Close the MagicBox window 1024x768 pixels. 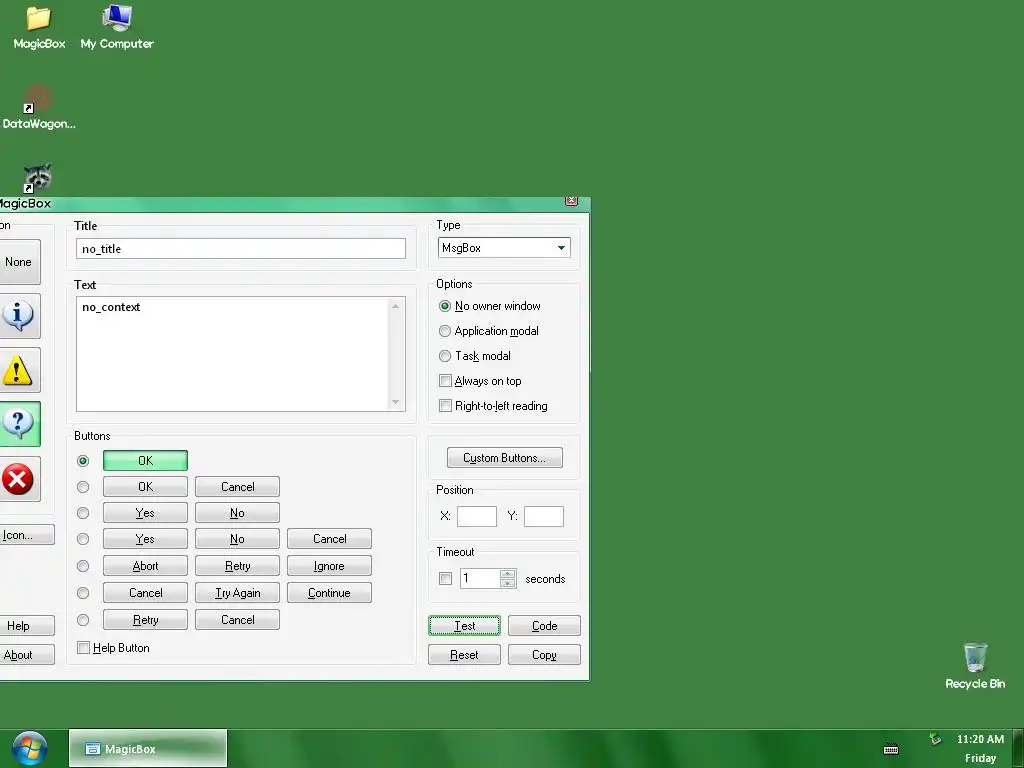571,200
